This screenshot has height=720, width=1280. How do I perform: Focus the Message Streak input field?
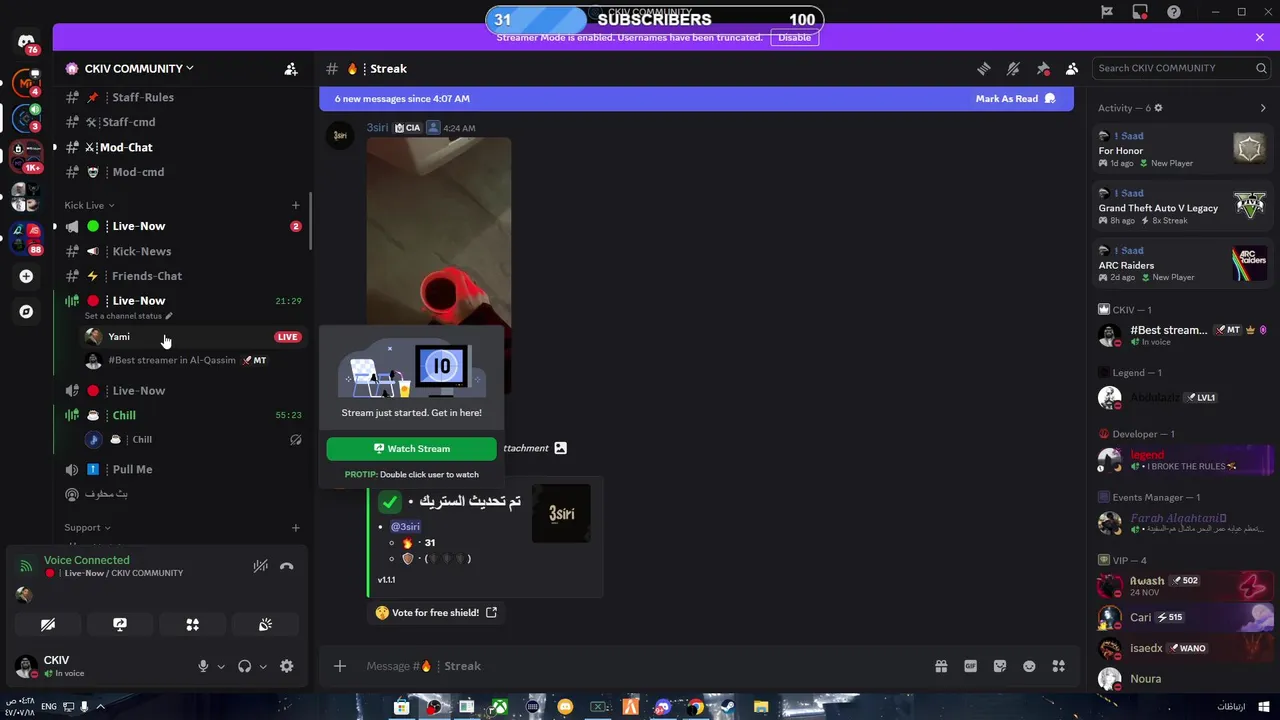[x=640, y=666]
